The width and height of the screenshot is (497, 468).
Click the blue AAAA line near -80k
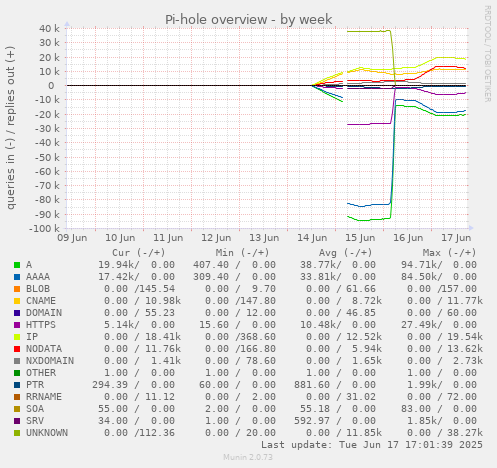click(368, 205)
